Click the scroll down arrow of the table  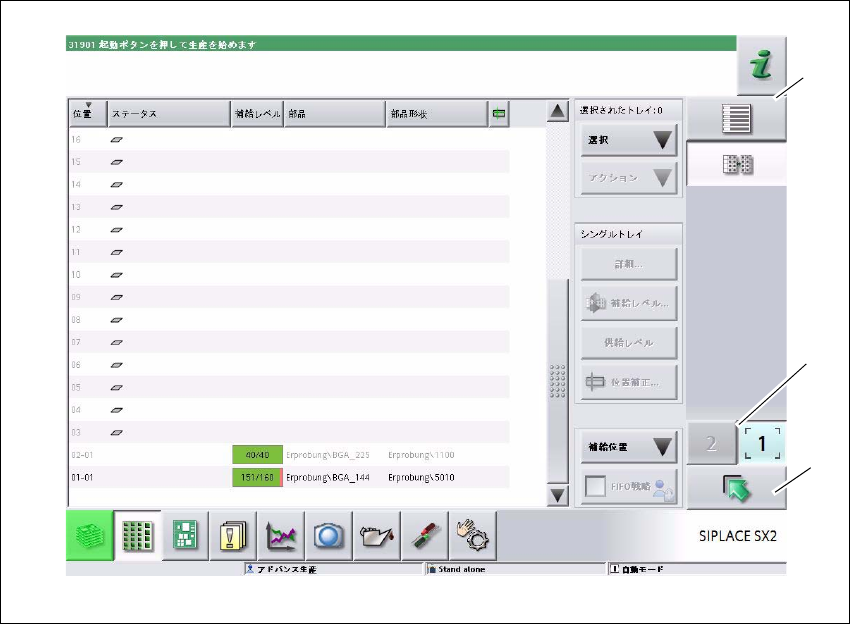point(558,495)
